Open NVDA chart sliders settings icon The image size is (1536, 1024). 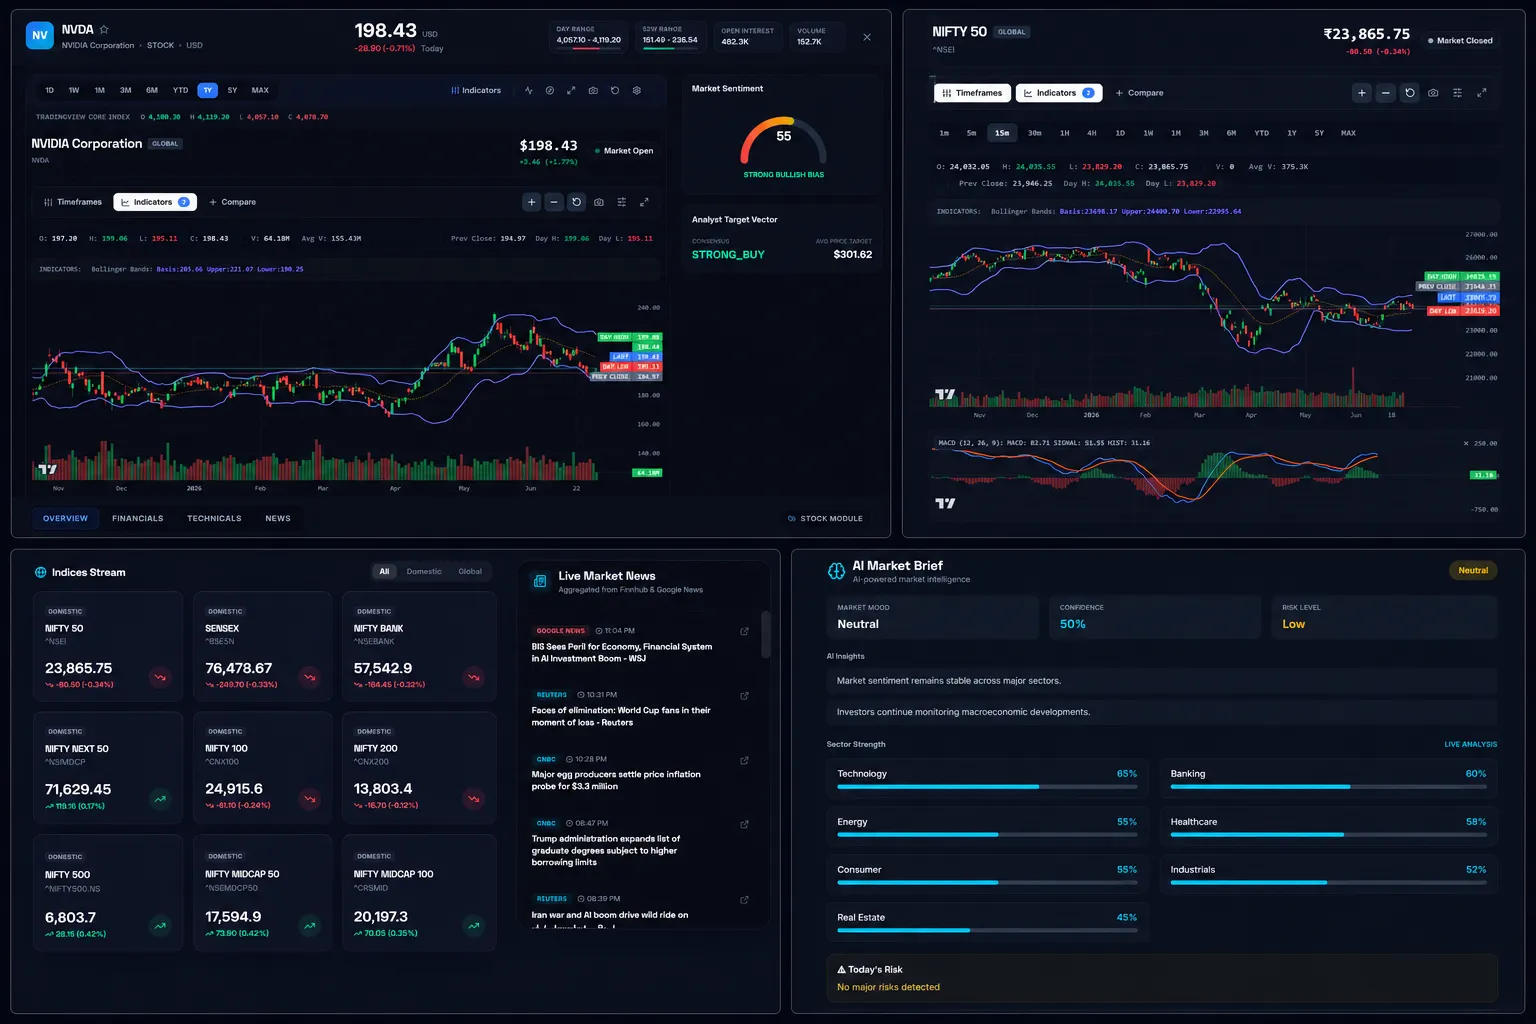(621, 202)
